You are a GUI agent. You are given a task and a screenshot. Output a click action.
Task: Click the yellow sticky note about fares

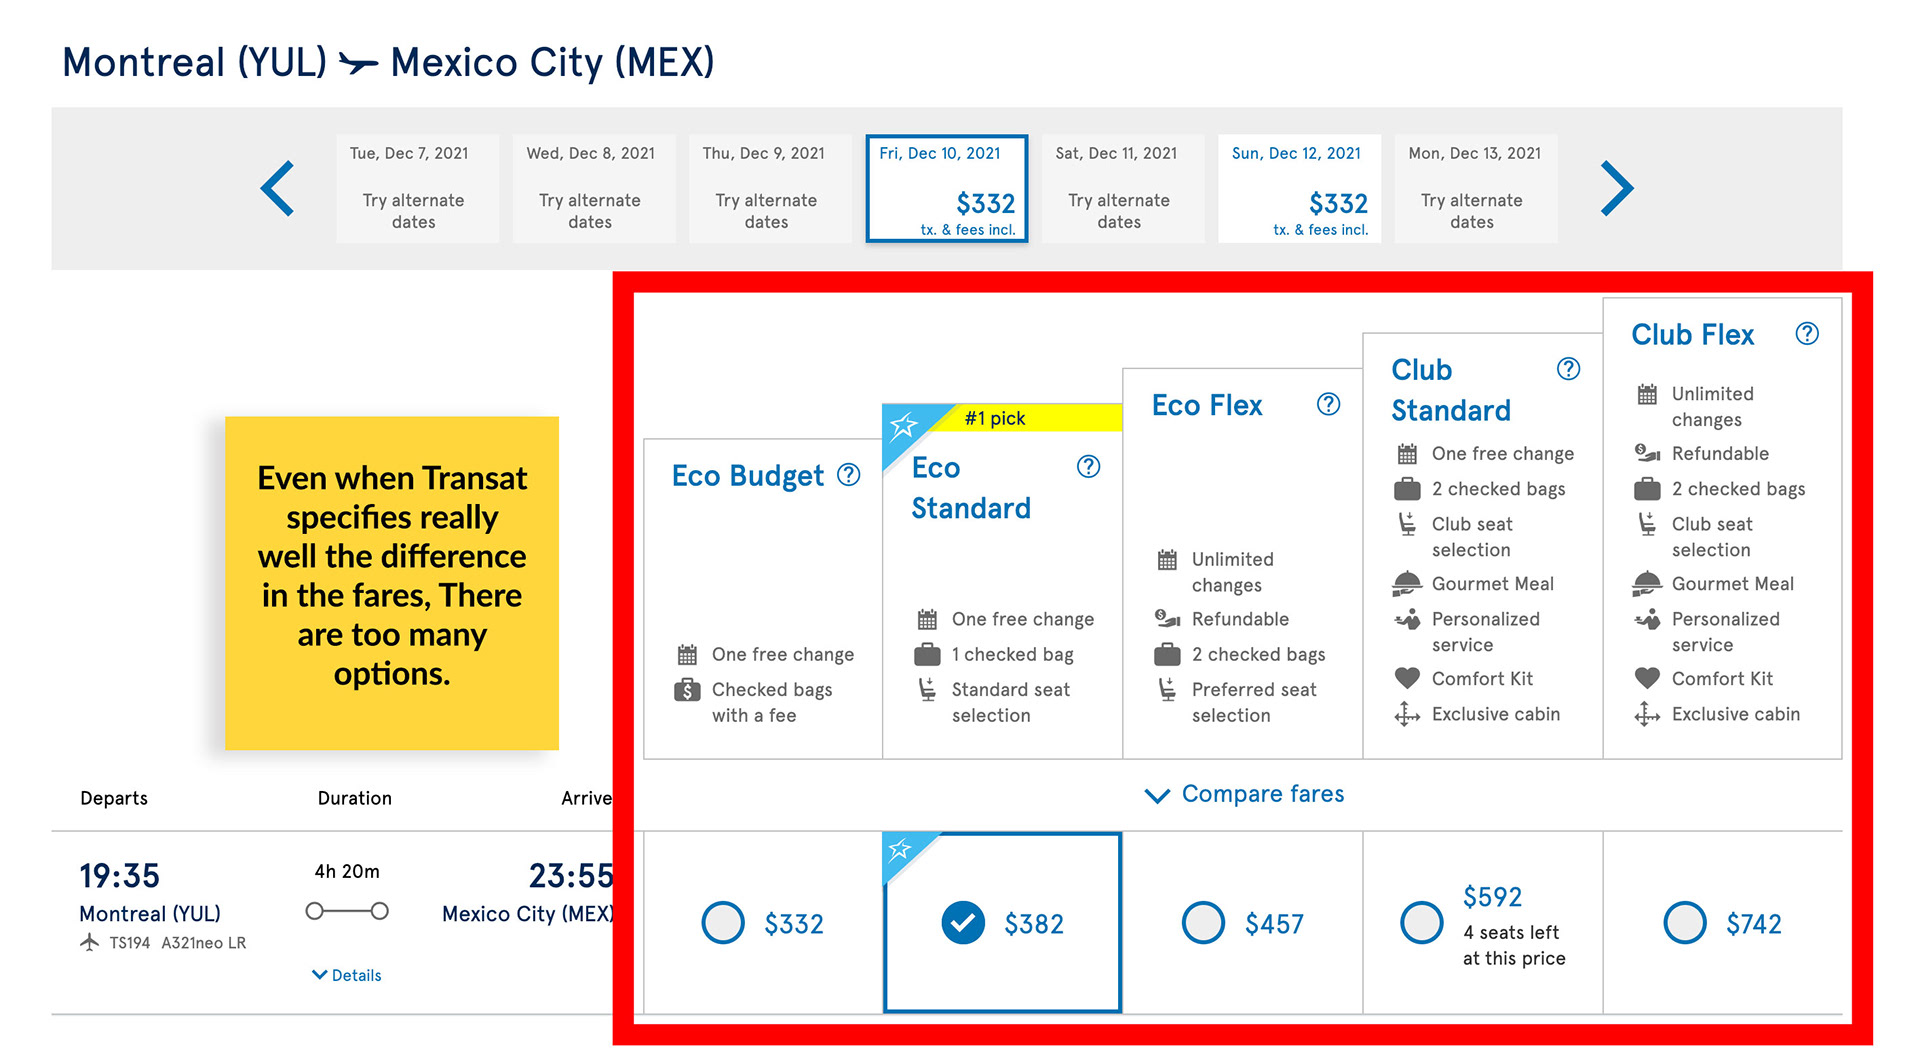pos(392,582)
